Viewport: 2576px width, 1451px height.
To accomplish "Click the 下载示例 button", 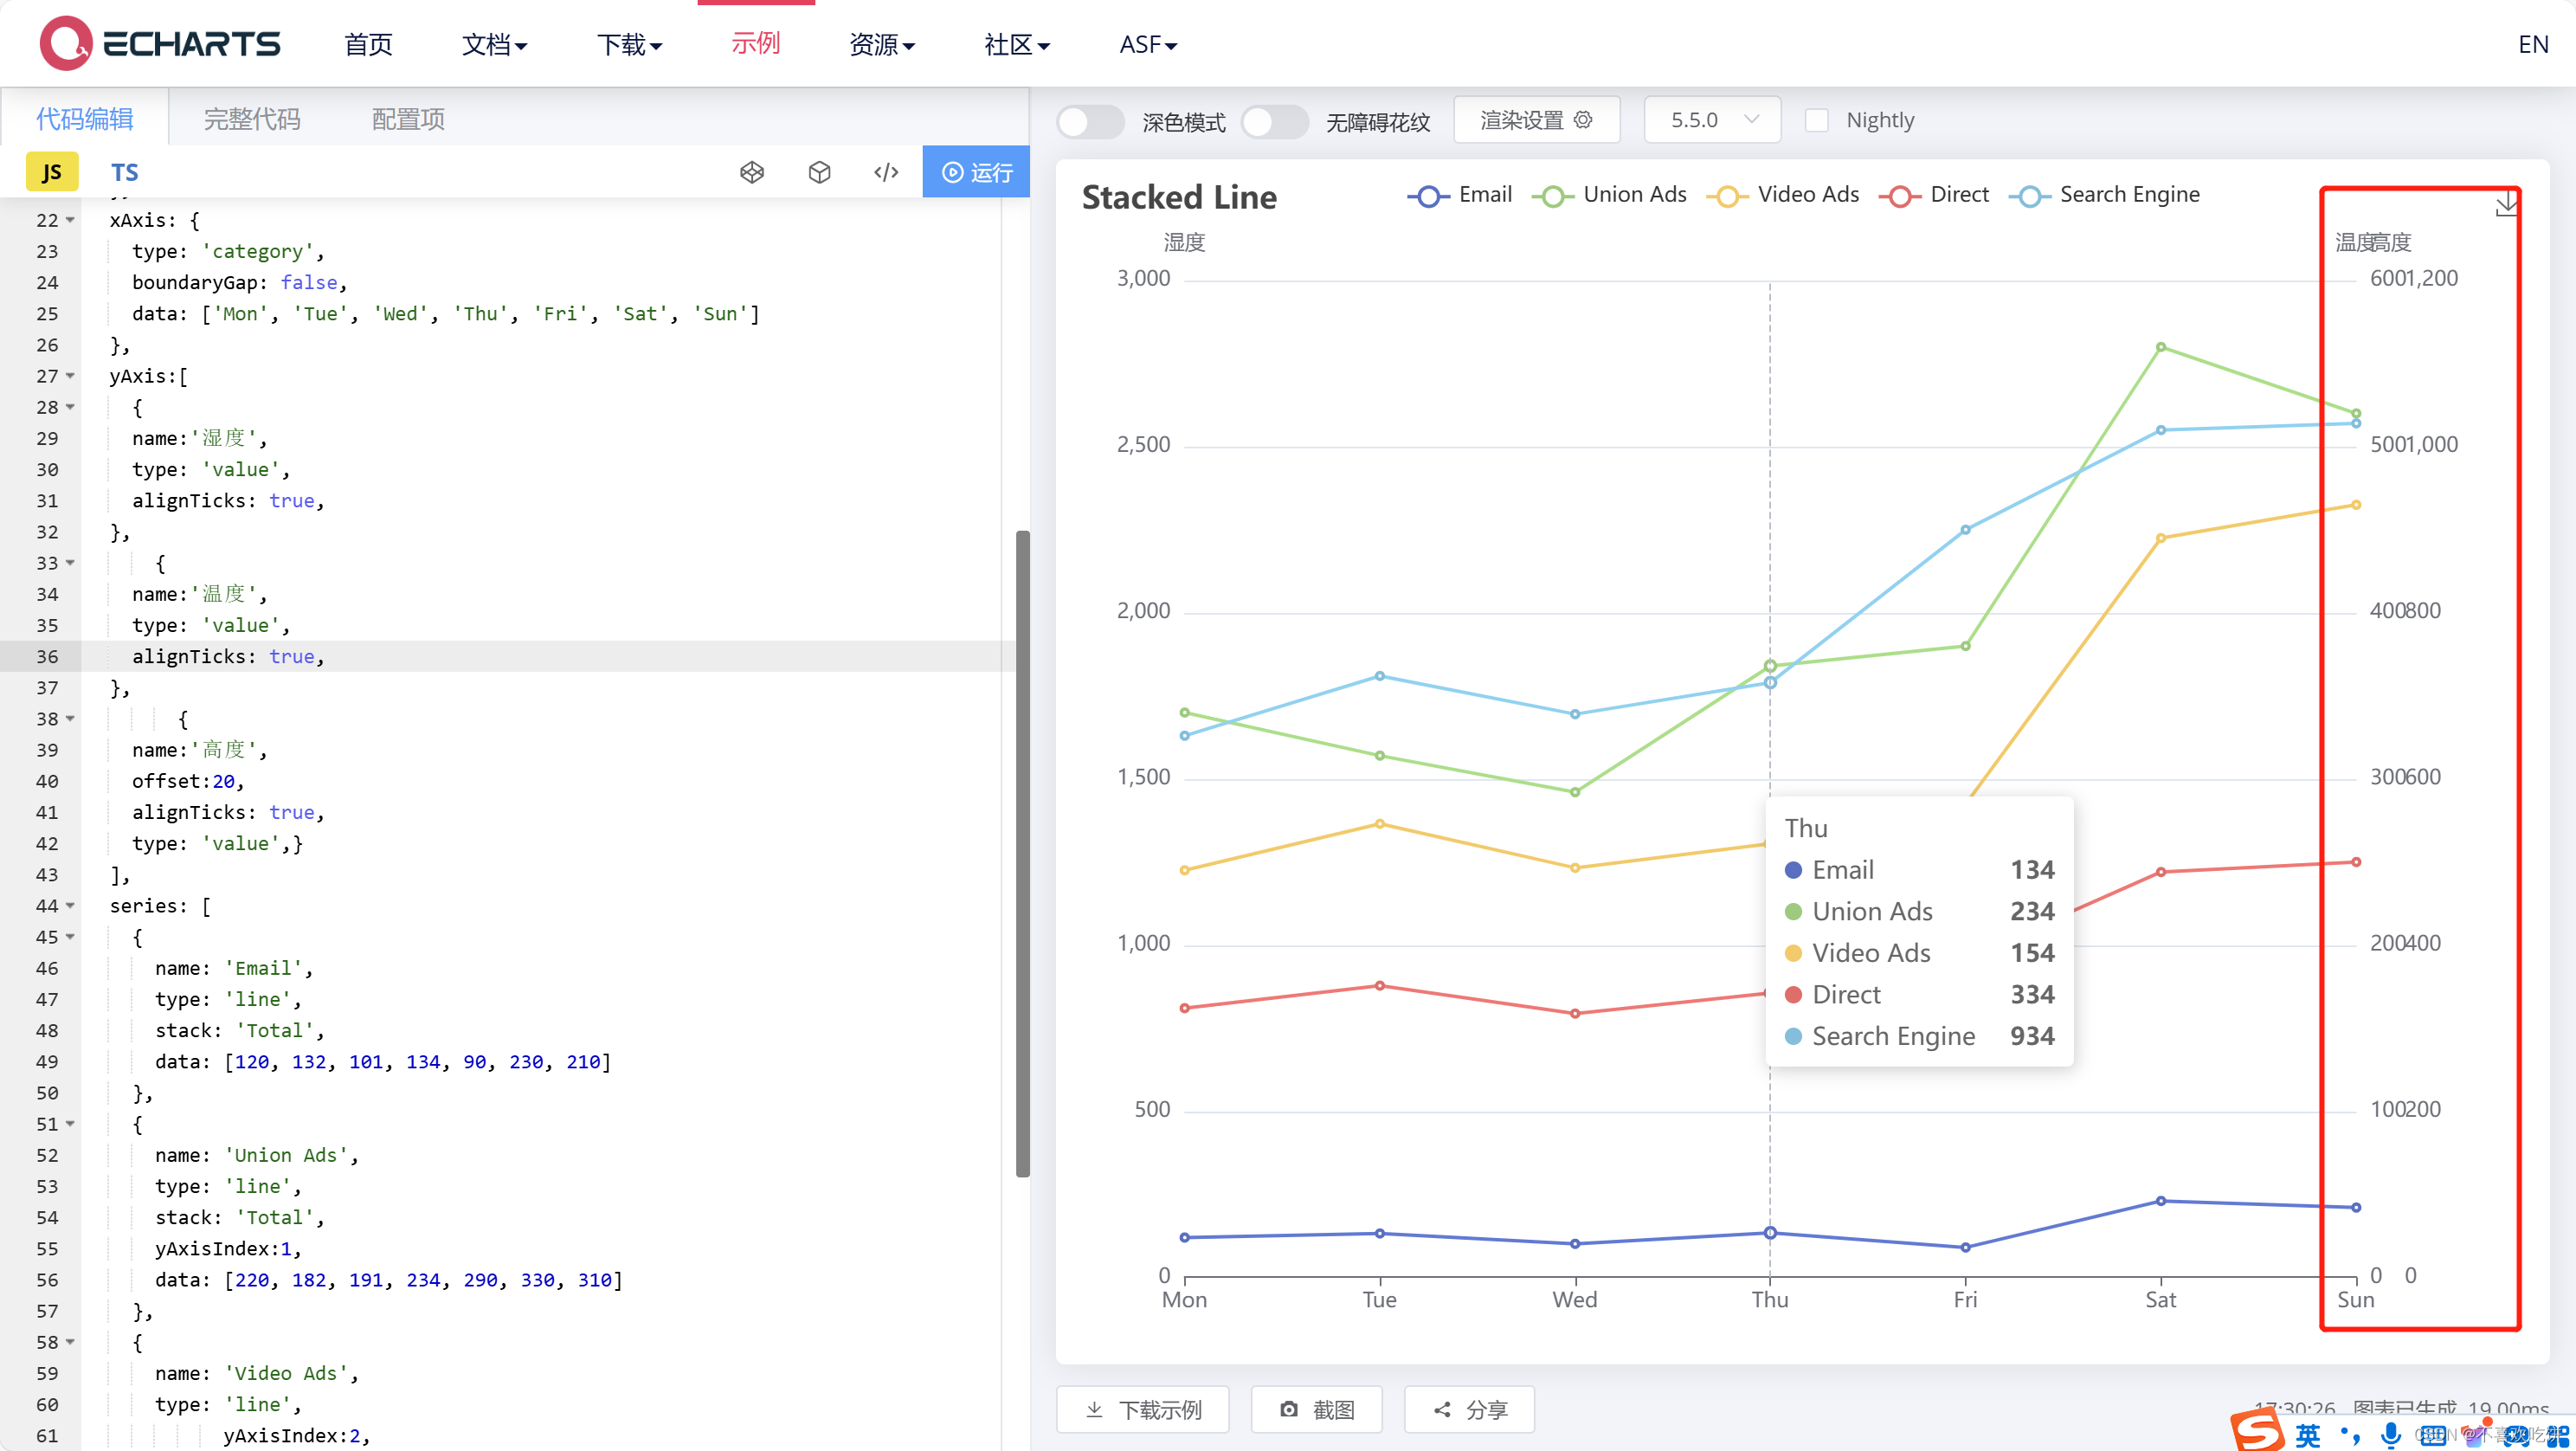I will pos(1143,1409).
